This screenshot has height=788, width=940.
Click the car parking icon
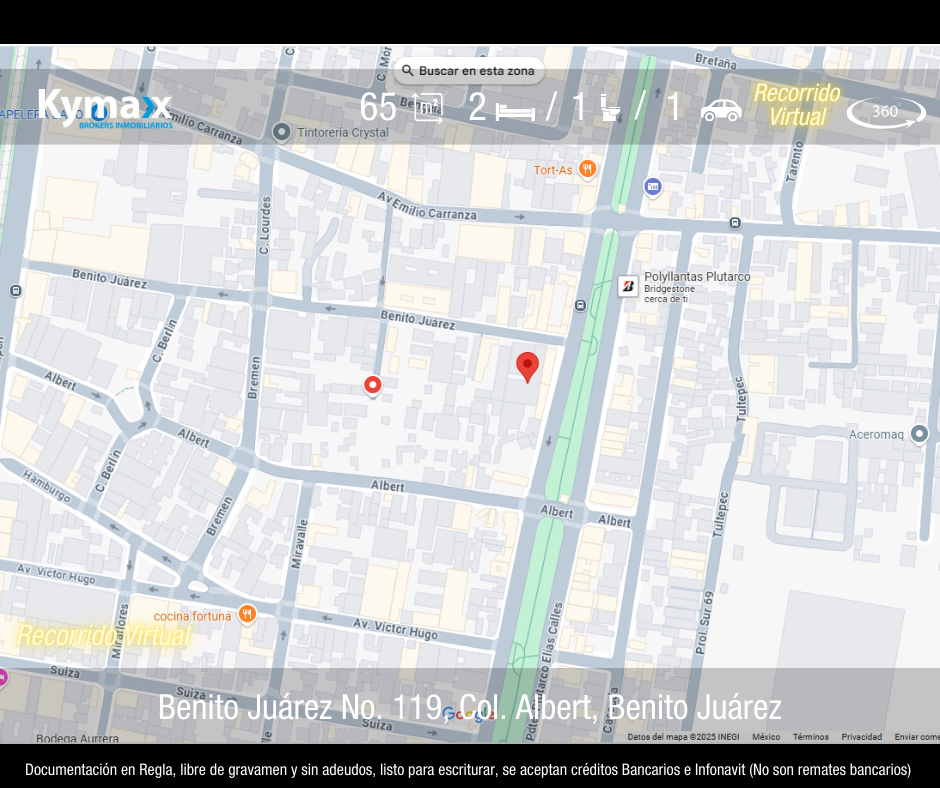click(x=721, y=110)
